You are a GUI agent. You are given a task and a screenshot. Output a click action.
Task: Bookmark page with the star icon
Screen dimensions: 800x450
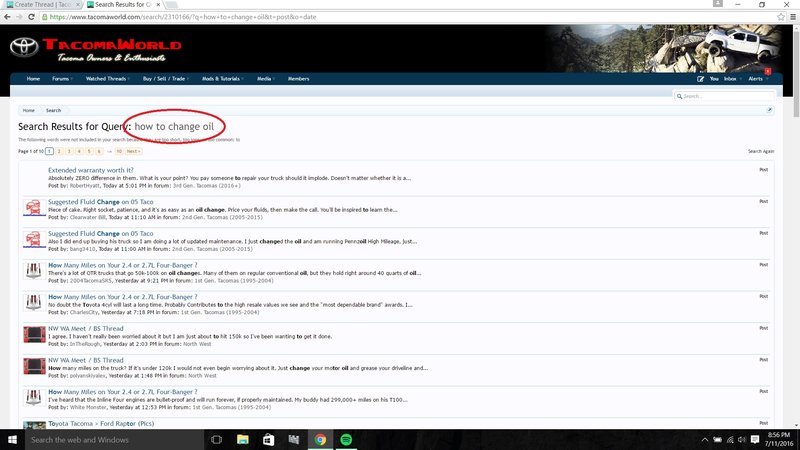[781, 17]
